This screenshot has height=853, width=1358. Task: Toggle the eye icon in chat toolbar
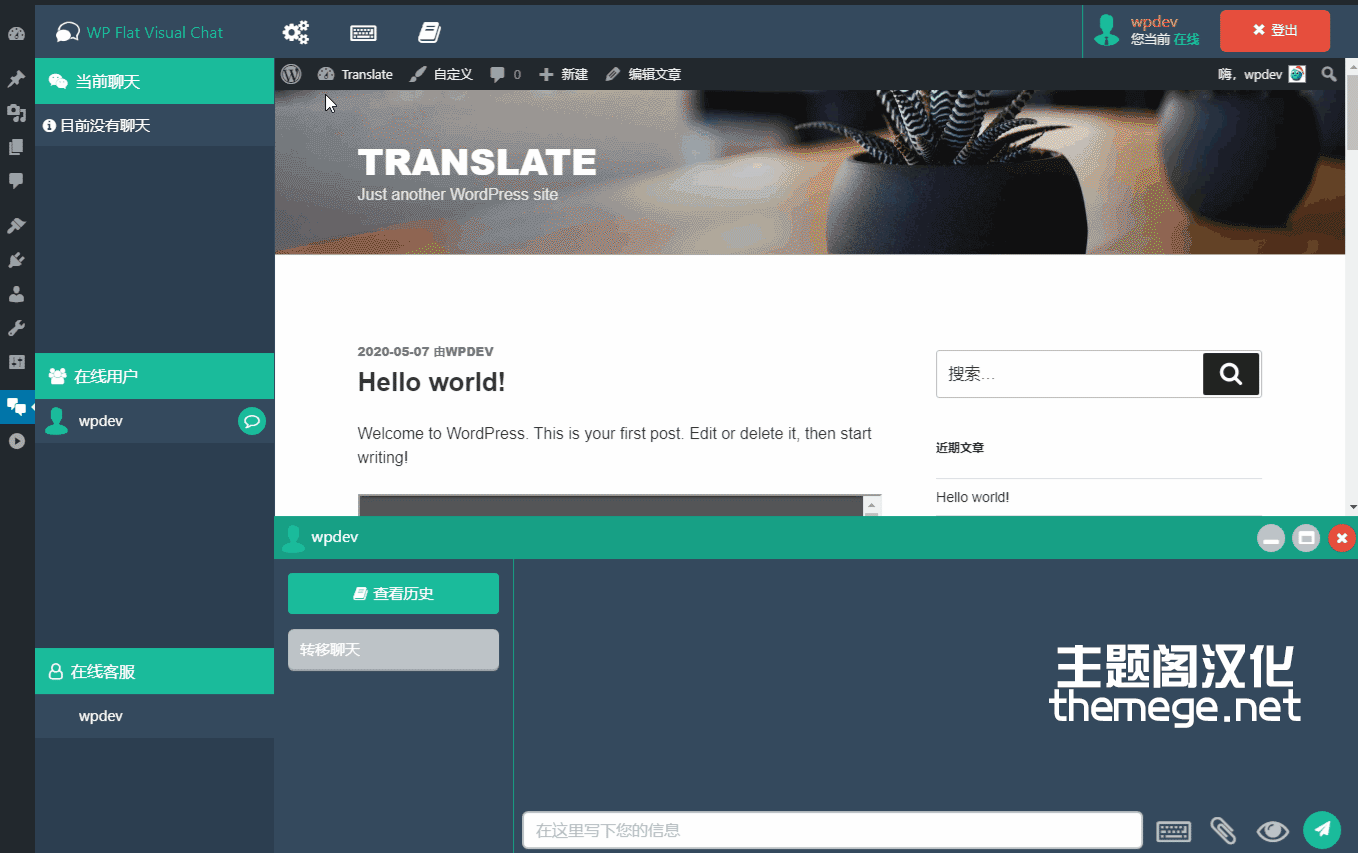click(1273, 830)
